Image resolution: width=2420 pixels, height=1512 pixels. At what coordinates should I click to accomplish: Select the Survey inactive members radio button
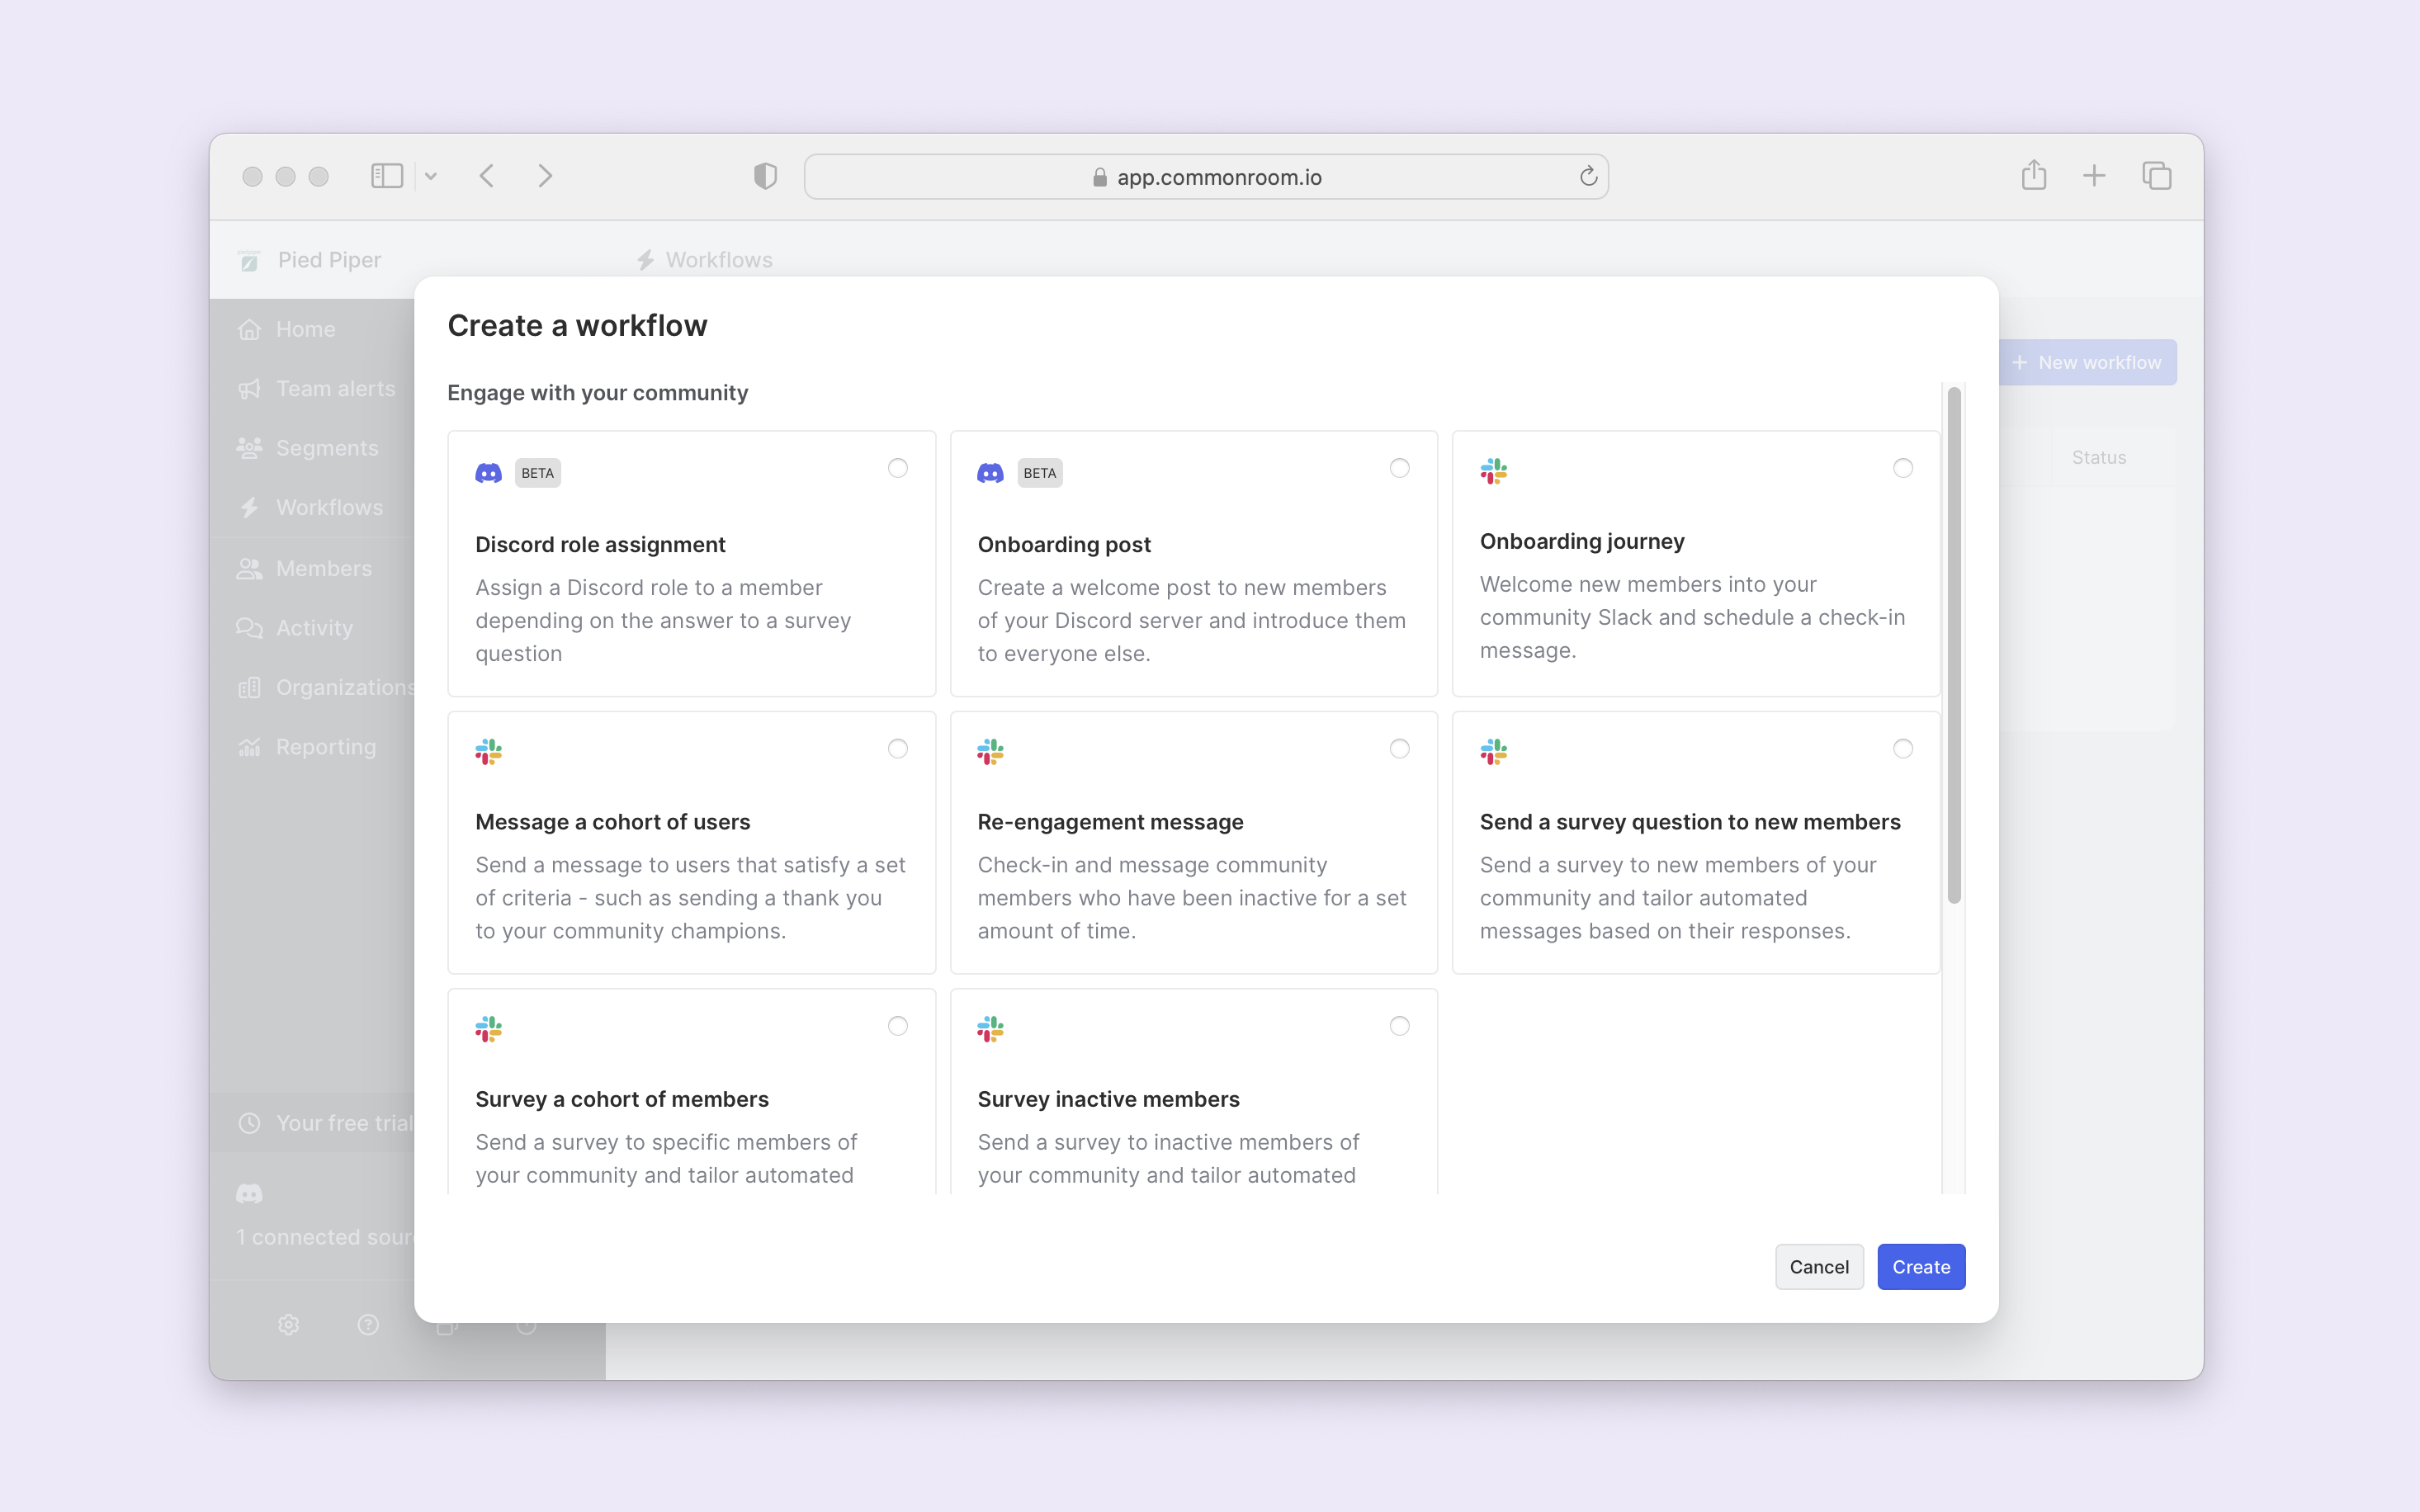click(1399, 1026)
